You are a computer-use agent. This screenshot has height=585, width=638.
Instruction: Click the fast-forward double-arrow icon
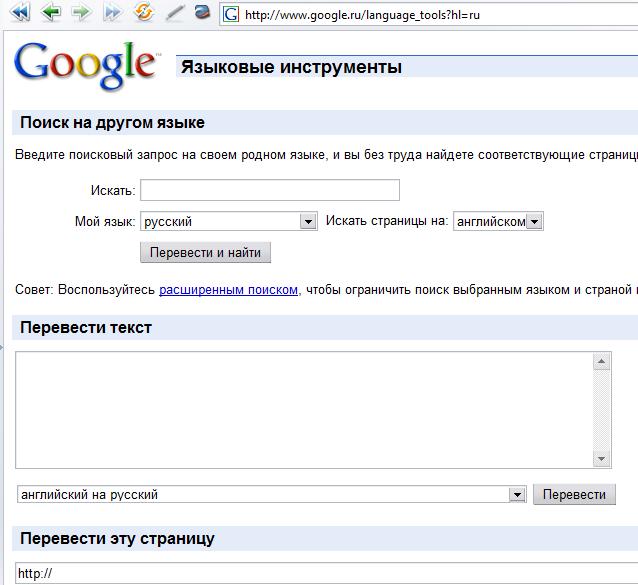pyautogui.click(x=113, y=13)
